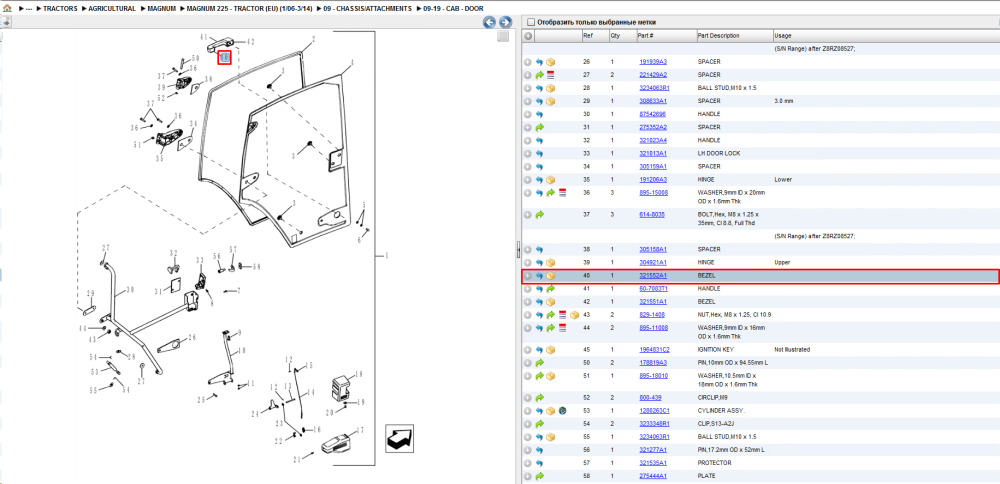Image resolution: width=1000 pixels, height=484 pixels.
Task: Open MAGNUM 225 - TRACTOR (EU) breadcrumb
Action: click(x=250, y=9)
